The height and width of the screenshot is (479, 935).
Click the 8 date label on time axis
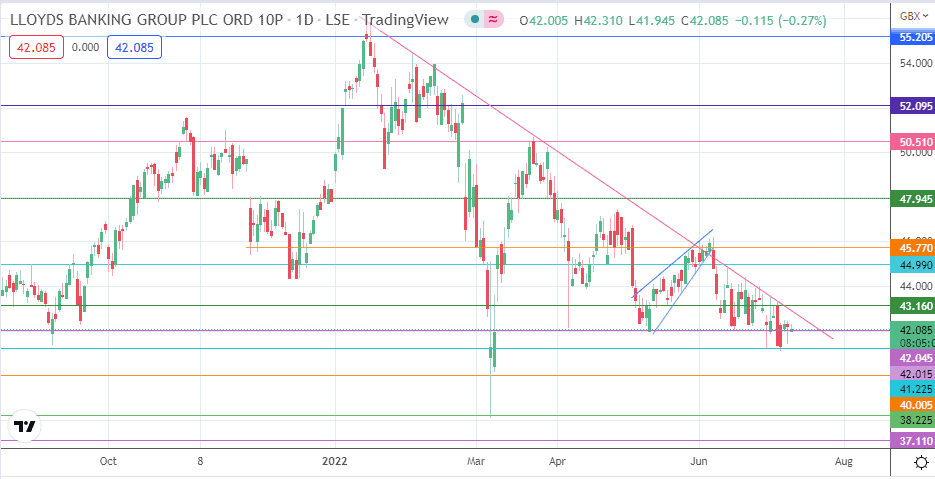200,461
